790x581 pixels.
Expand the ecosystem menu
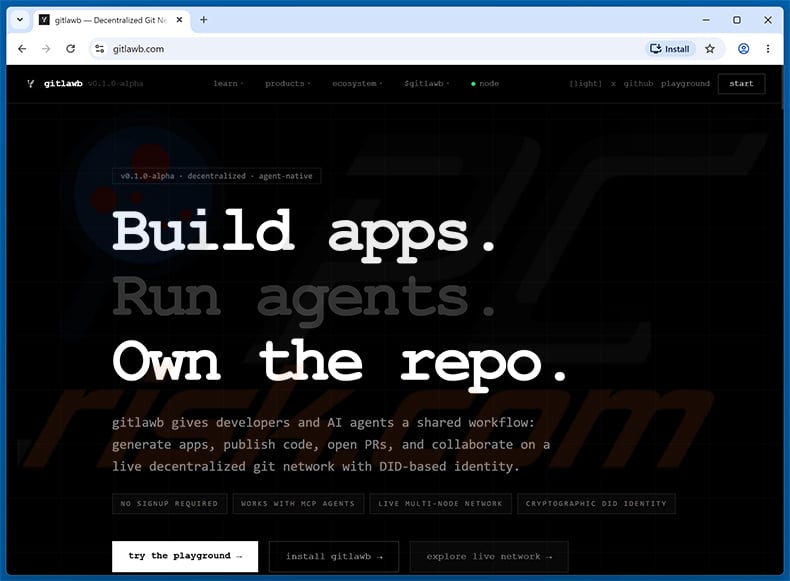(x=357, y=84)
